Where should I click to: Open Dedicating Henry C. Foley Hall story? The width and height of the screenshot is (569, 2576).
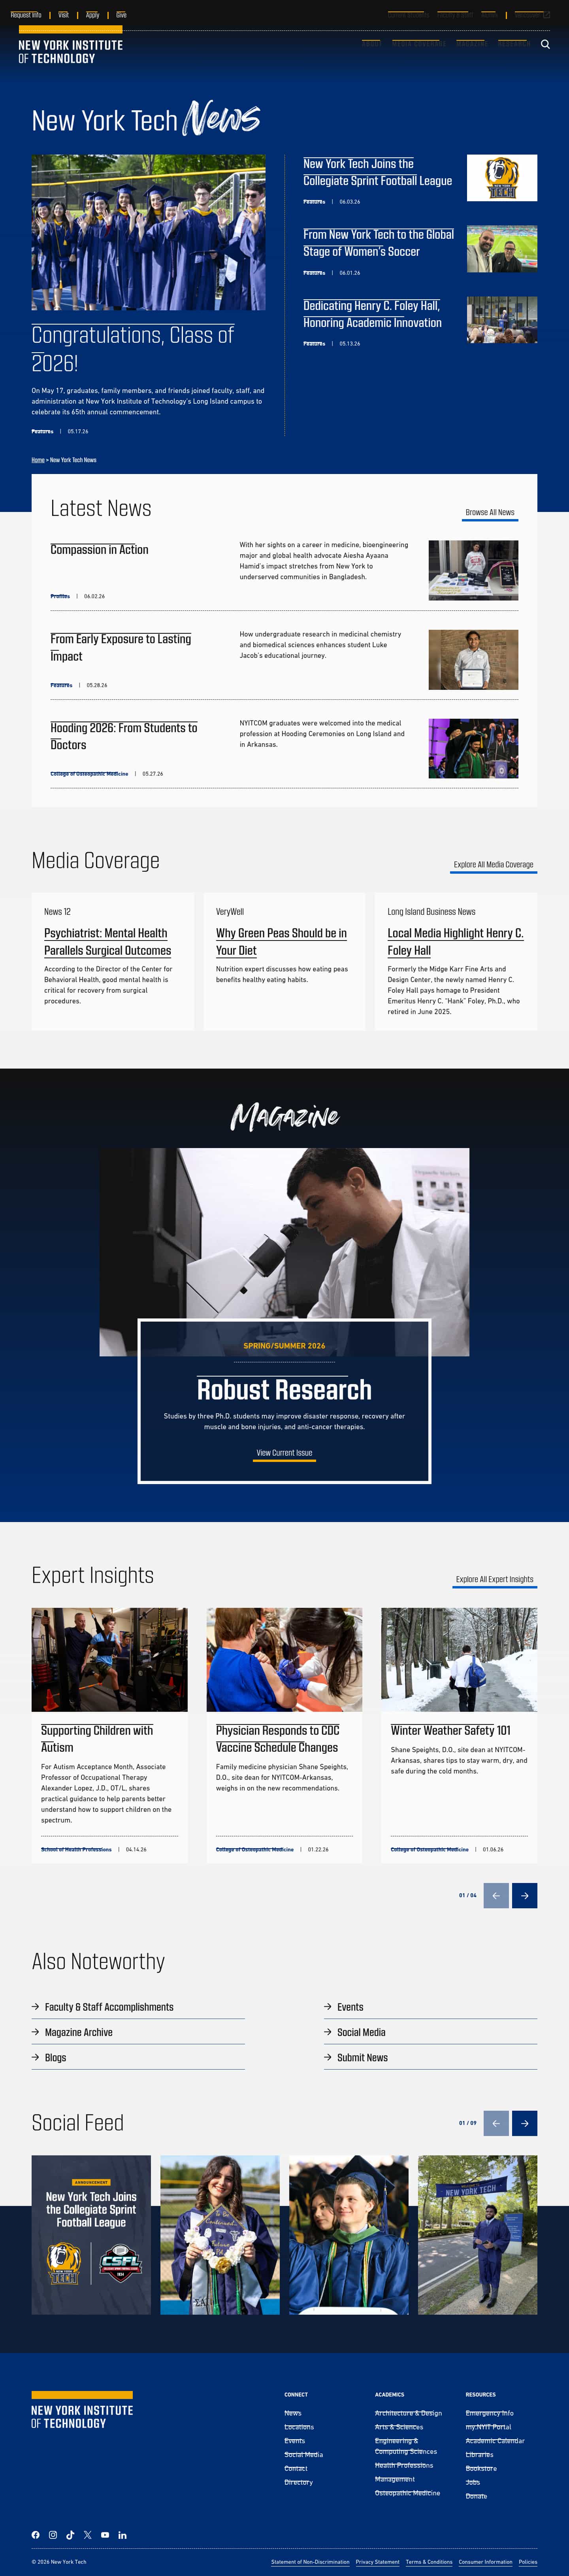pos(372,314)
